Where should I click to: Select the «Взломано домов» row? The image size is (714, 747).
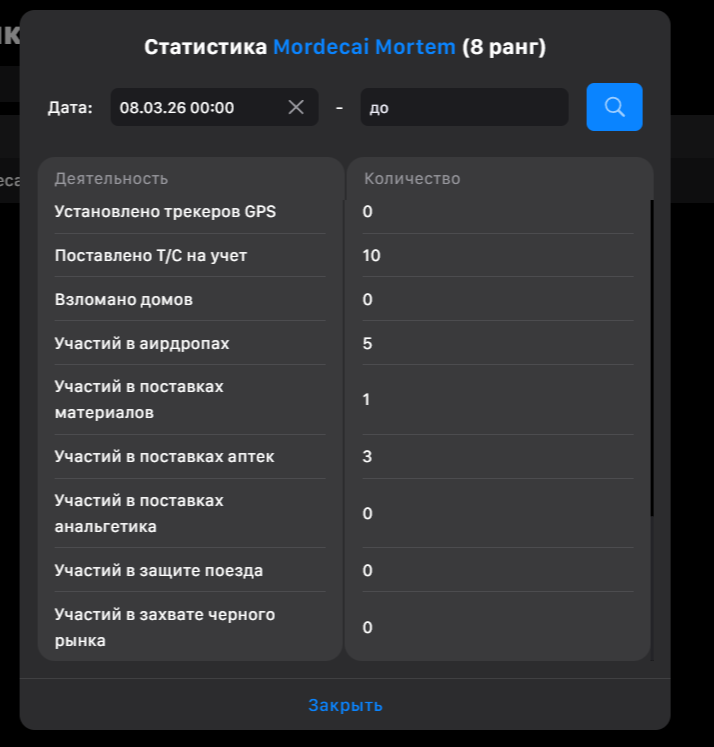(124, 300)
